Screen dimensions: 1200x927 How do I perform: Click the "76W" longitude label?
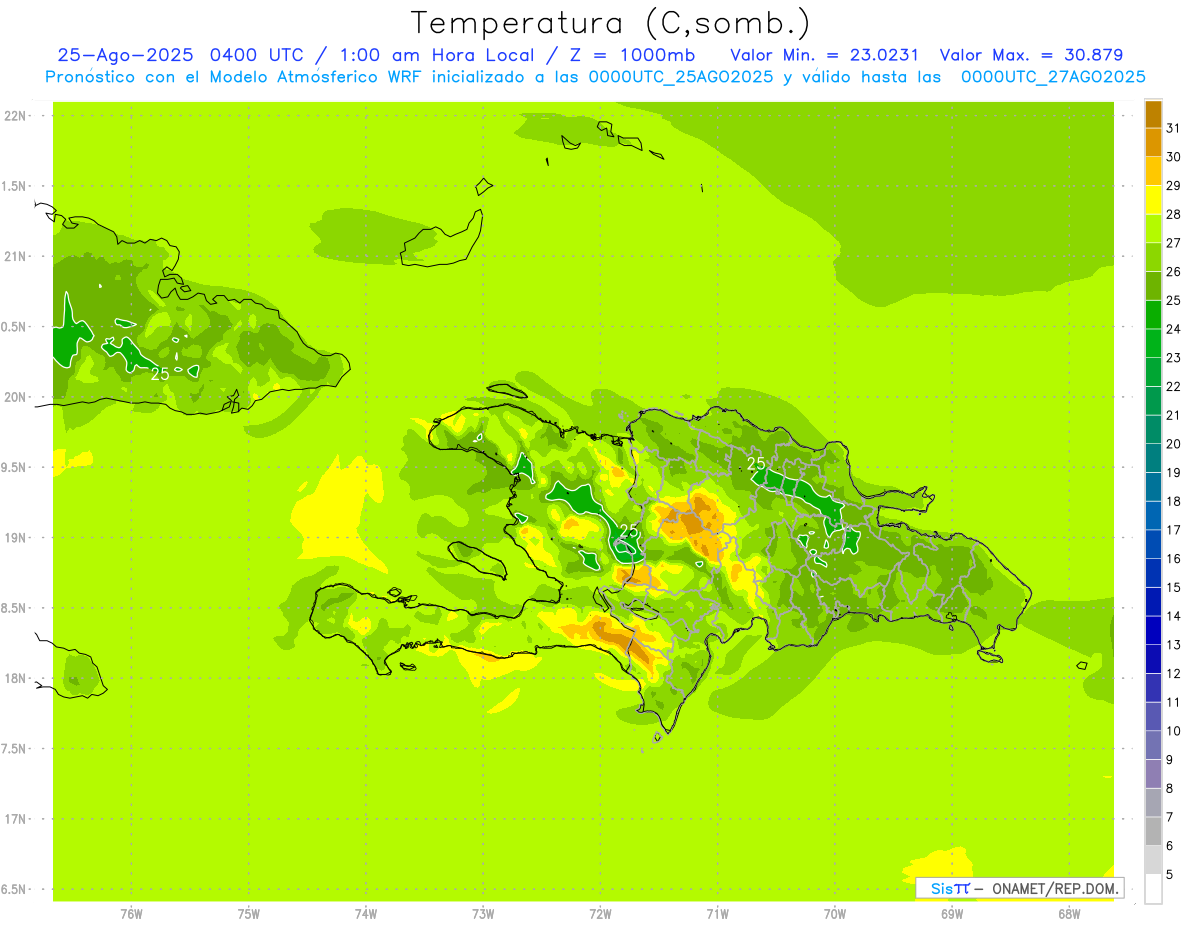pyautogui.click(x=131, y=913)
